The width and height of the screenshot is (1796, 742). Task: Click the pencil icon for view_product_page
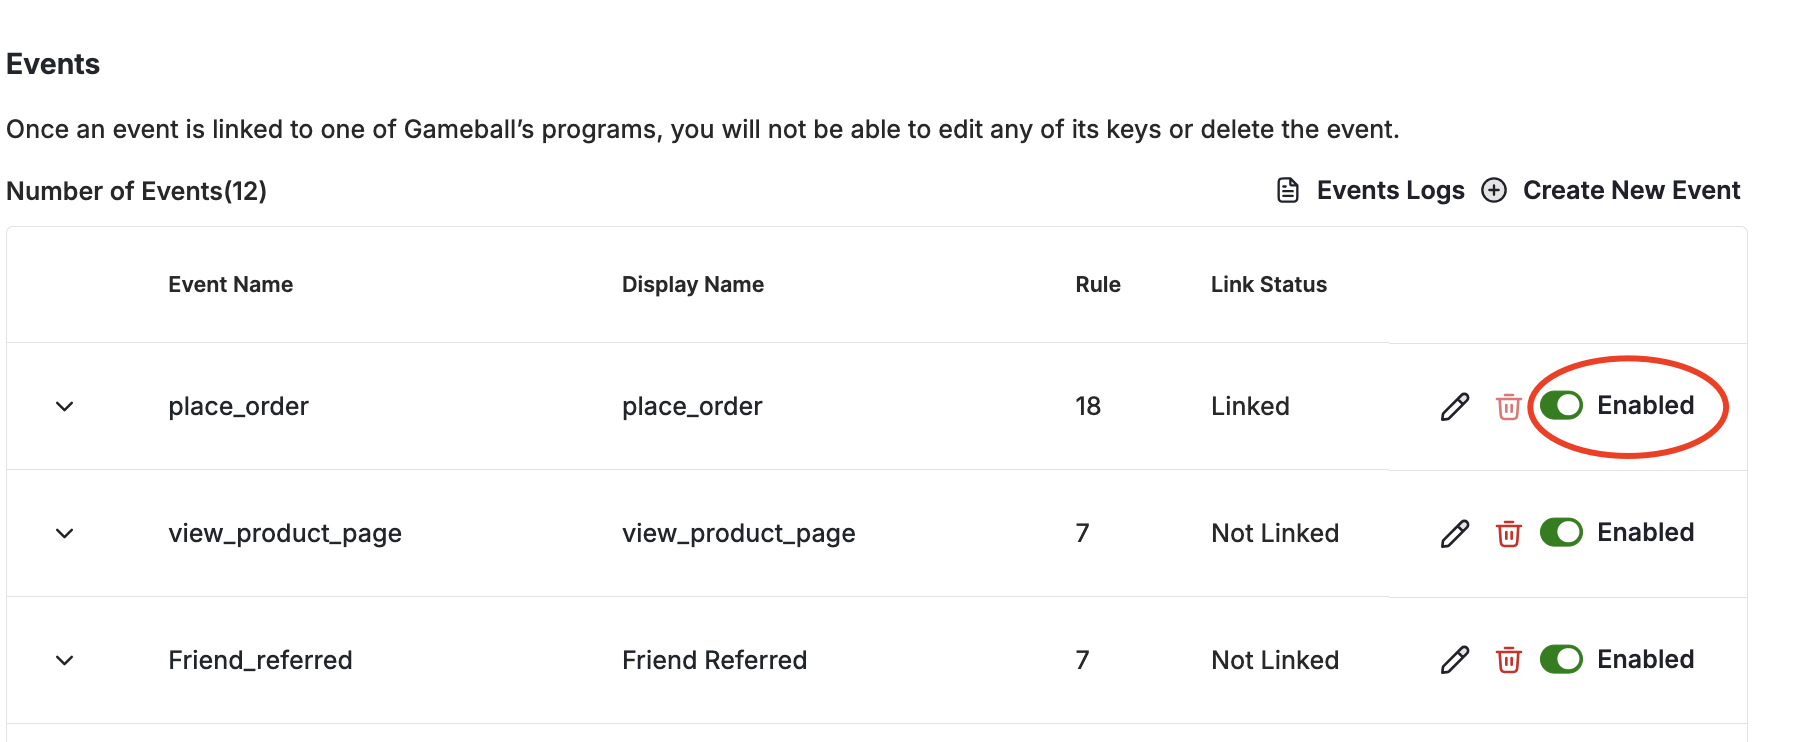(1455, 533)
